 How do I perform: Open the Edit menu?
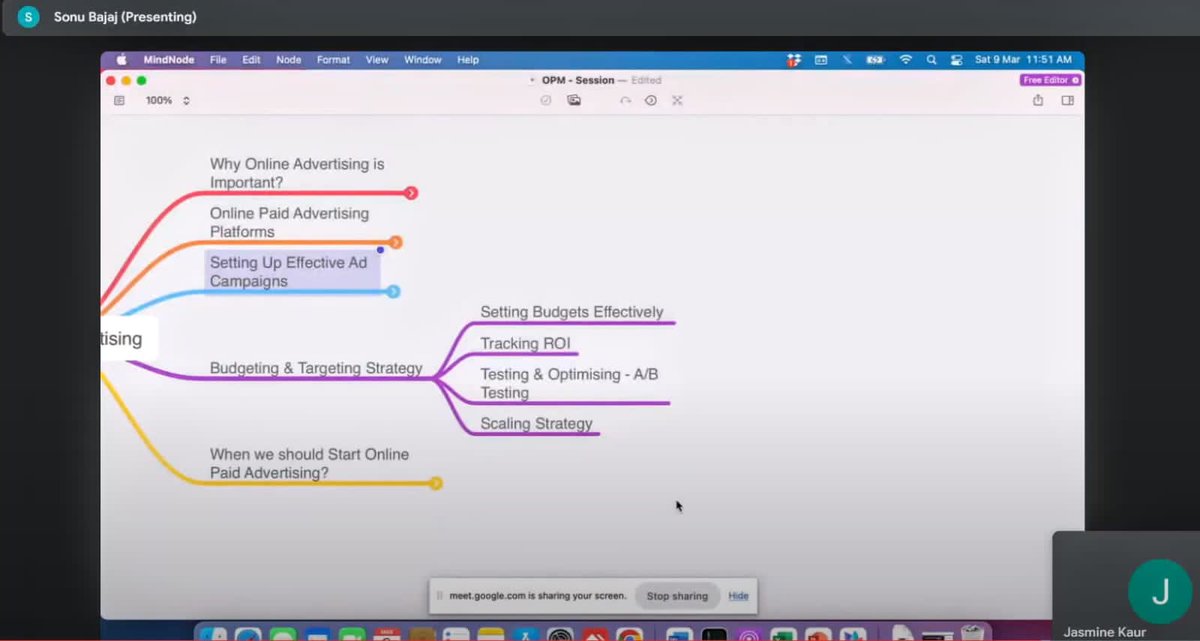coord(251,60)
